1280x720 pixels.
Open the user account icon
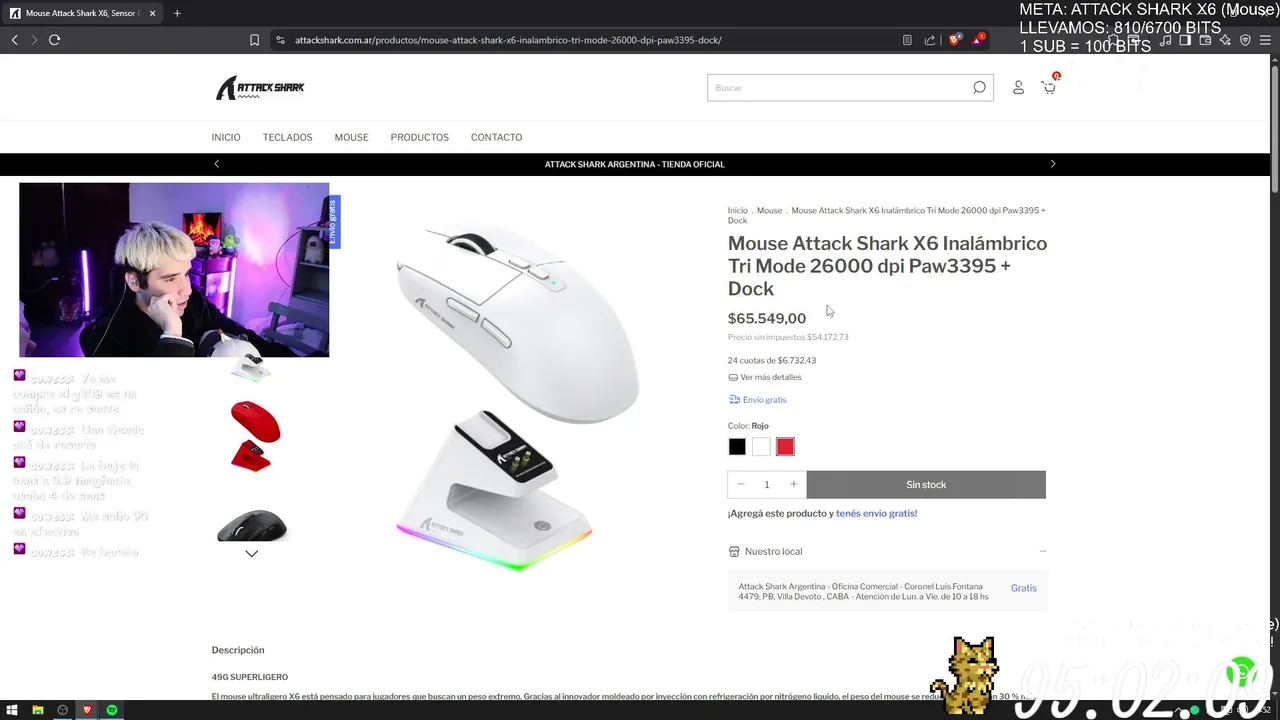[1018, 87]
